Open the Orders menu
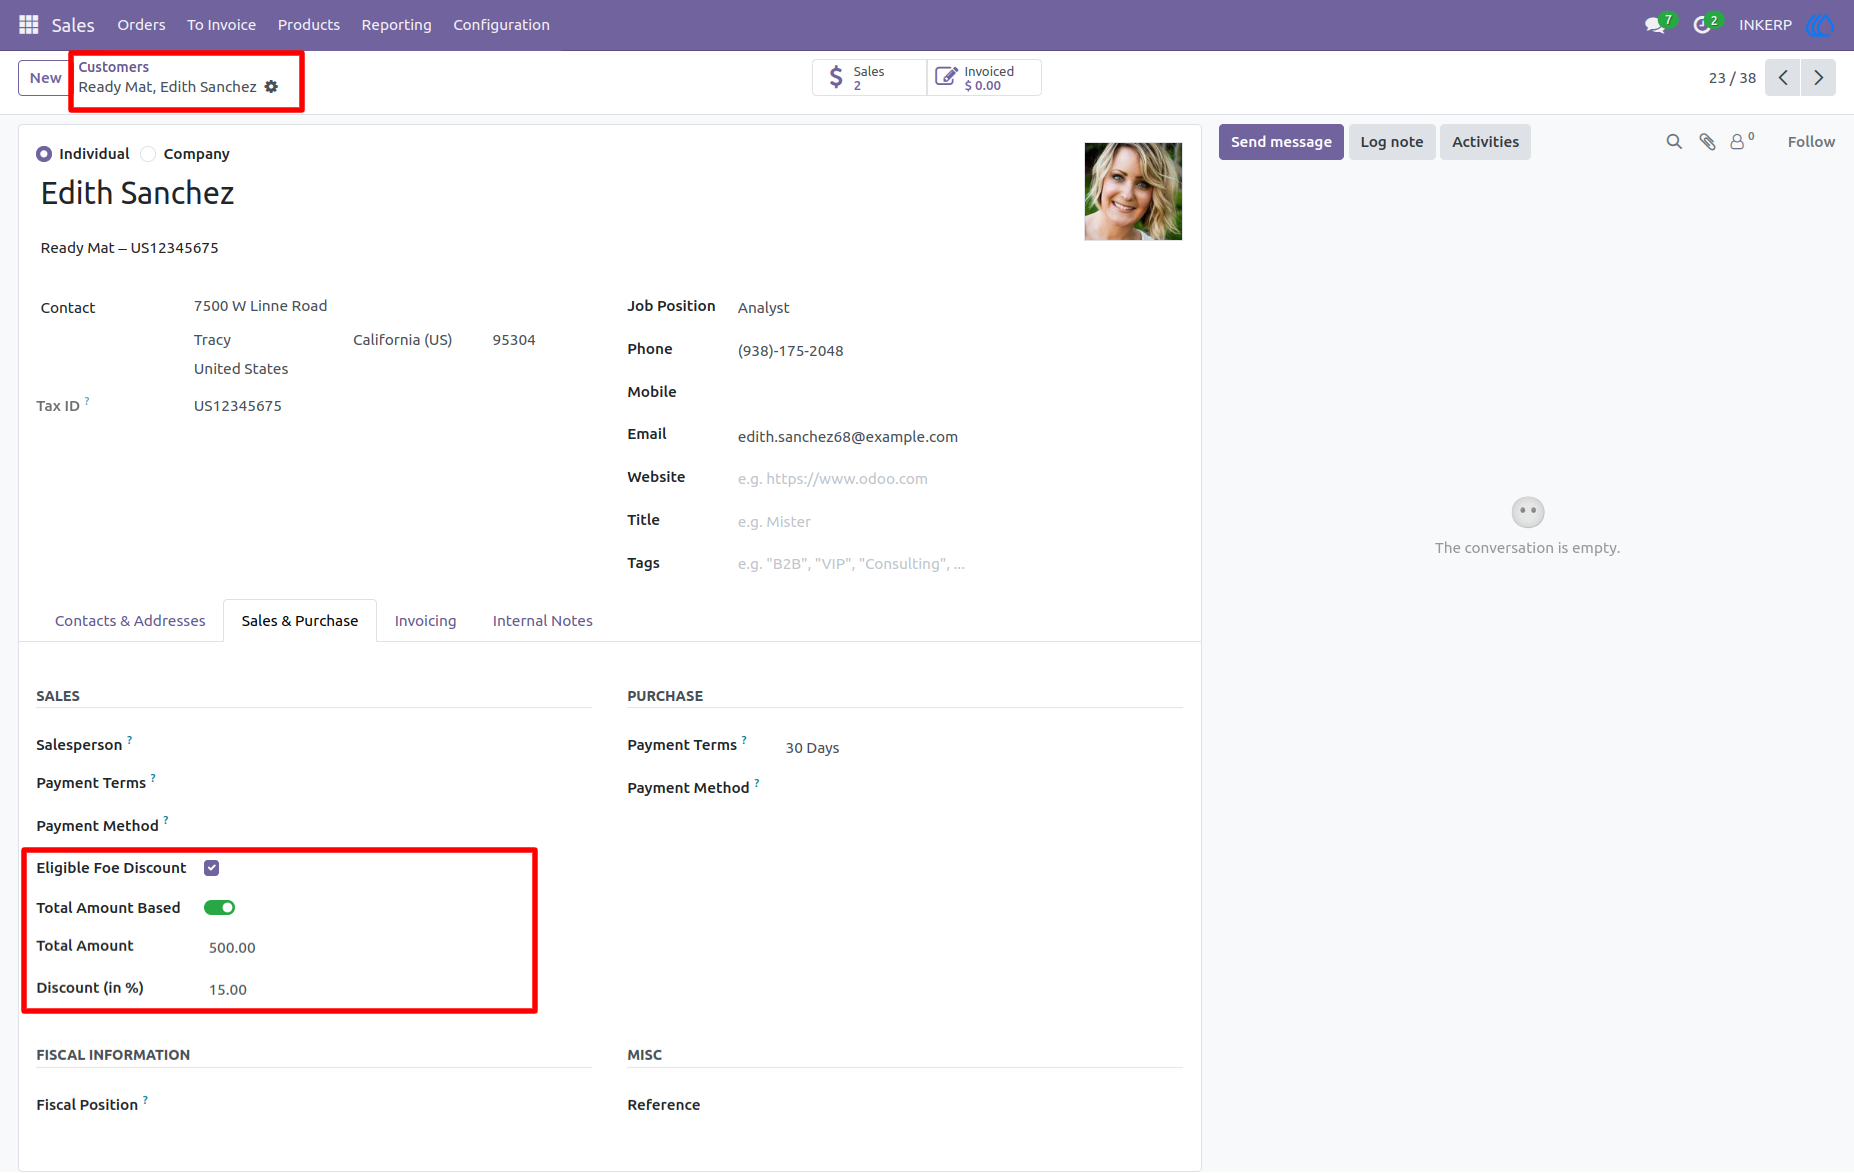Viewport: 1854px width, 1173px height. tap(141, 25)
